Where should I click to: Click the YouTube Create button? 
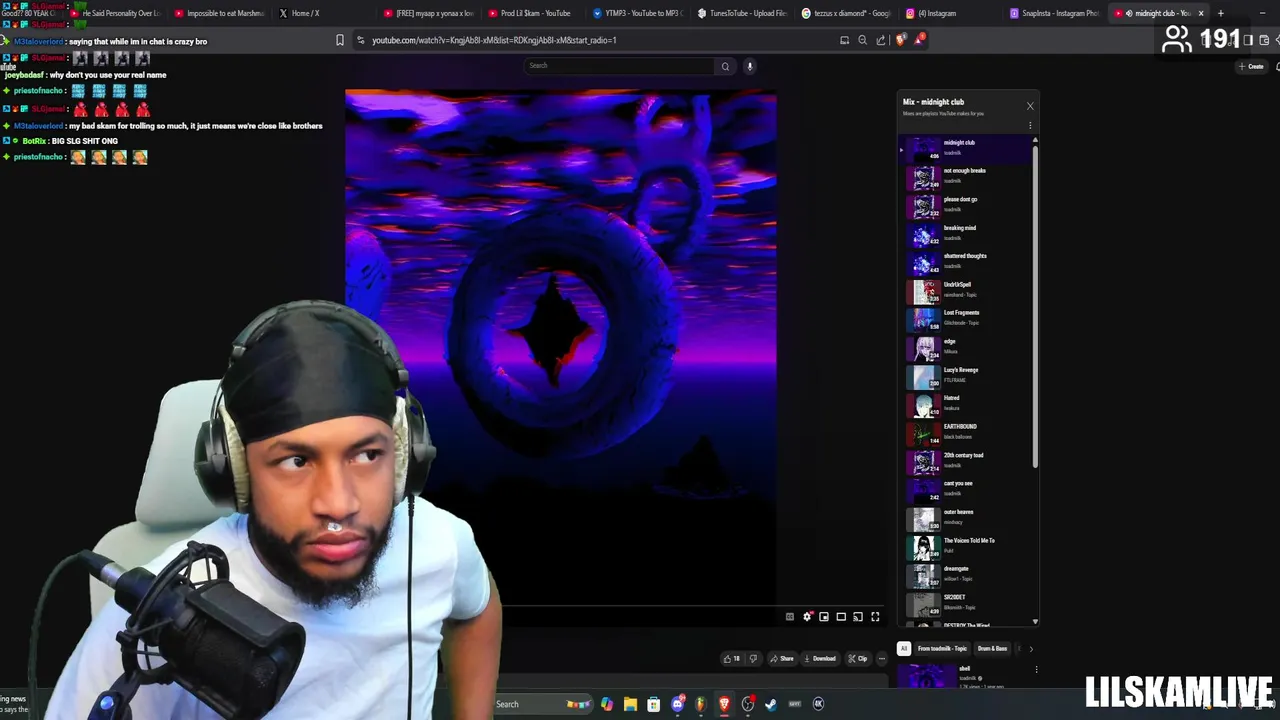coord(1251,66)
